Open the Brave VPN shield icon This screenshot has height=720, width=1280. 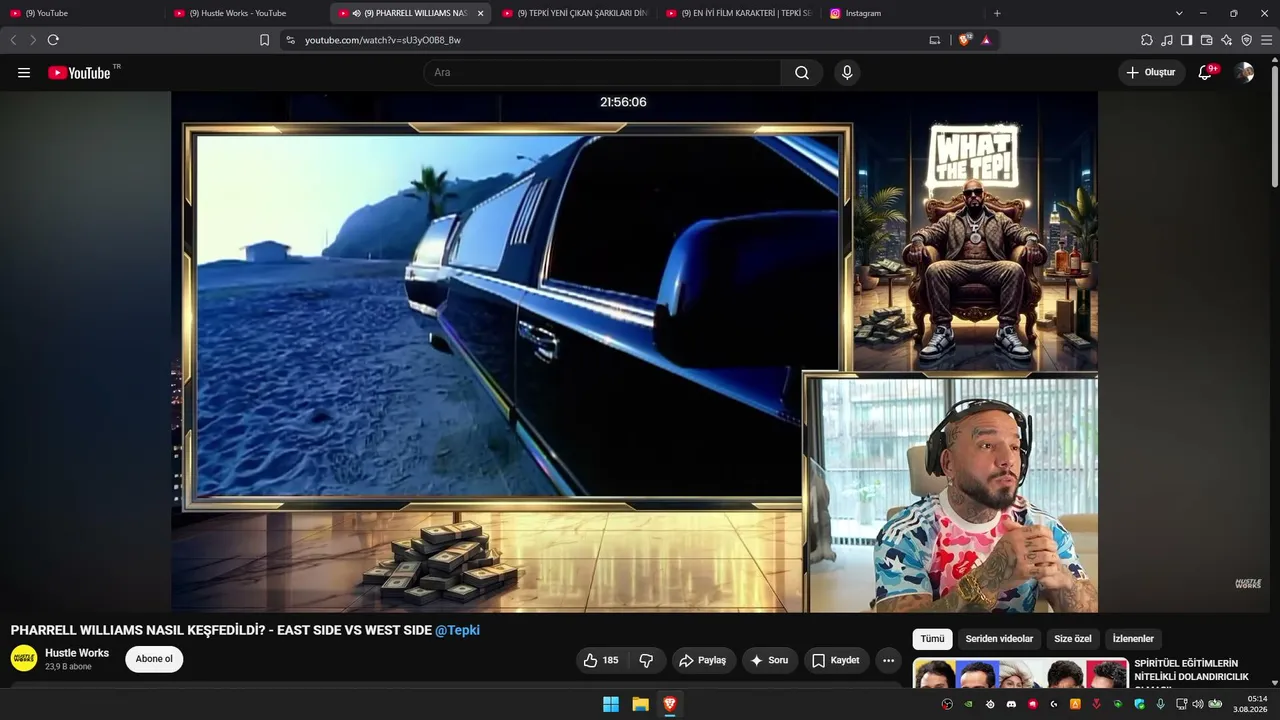[1246, 40]
